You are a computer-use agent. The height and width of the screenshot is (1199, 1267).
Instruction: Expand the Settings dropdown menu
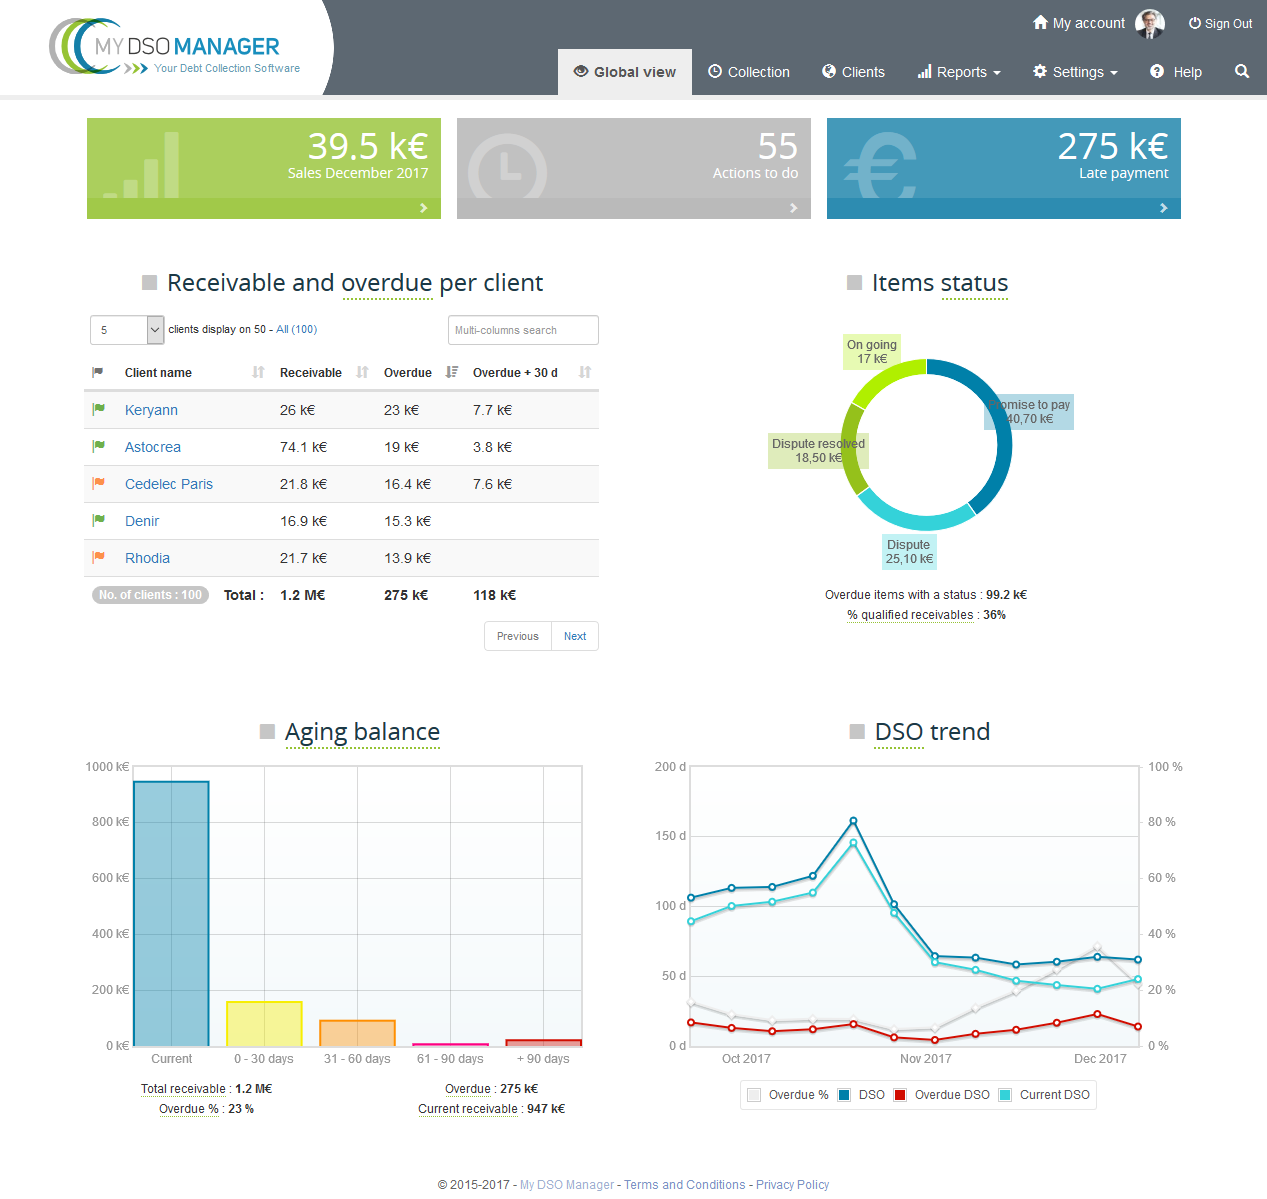1075,72
